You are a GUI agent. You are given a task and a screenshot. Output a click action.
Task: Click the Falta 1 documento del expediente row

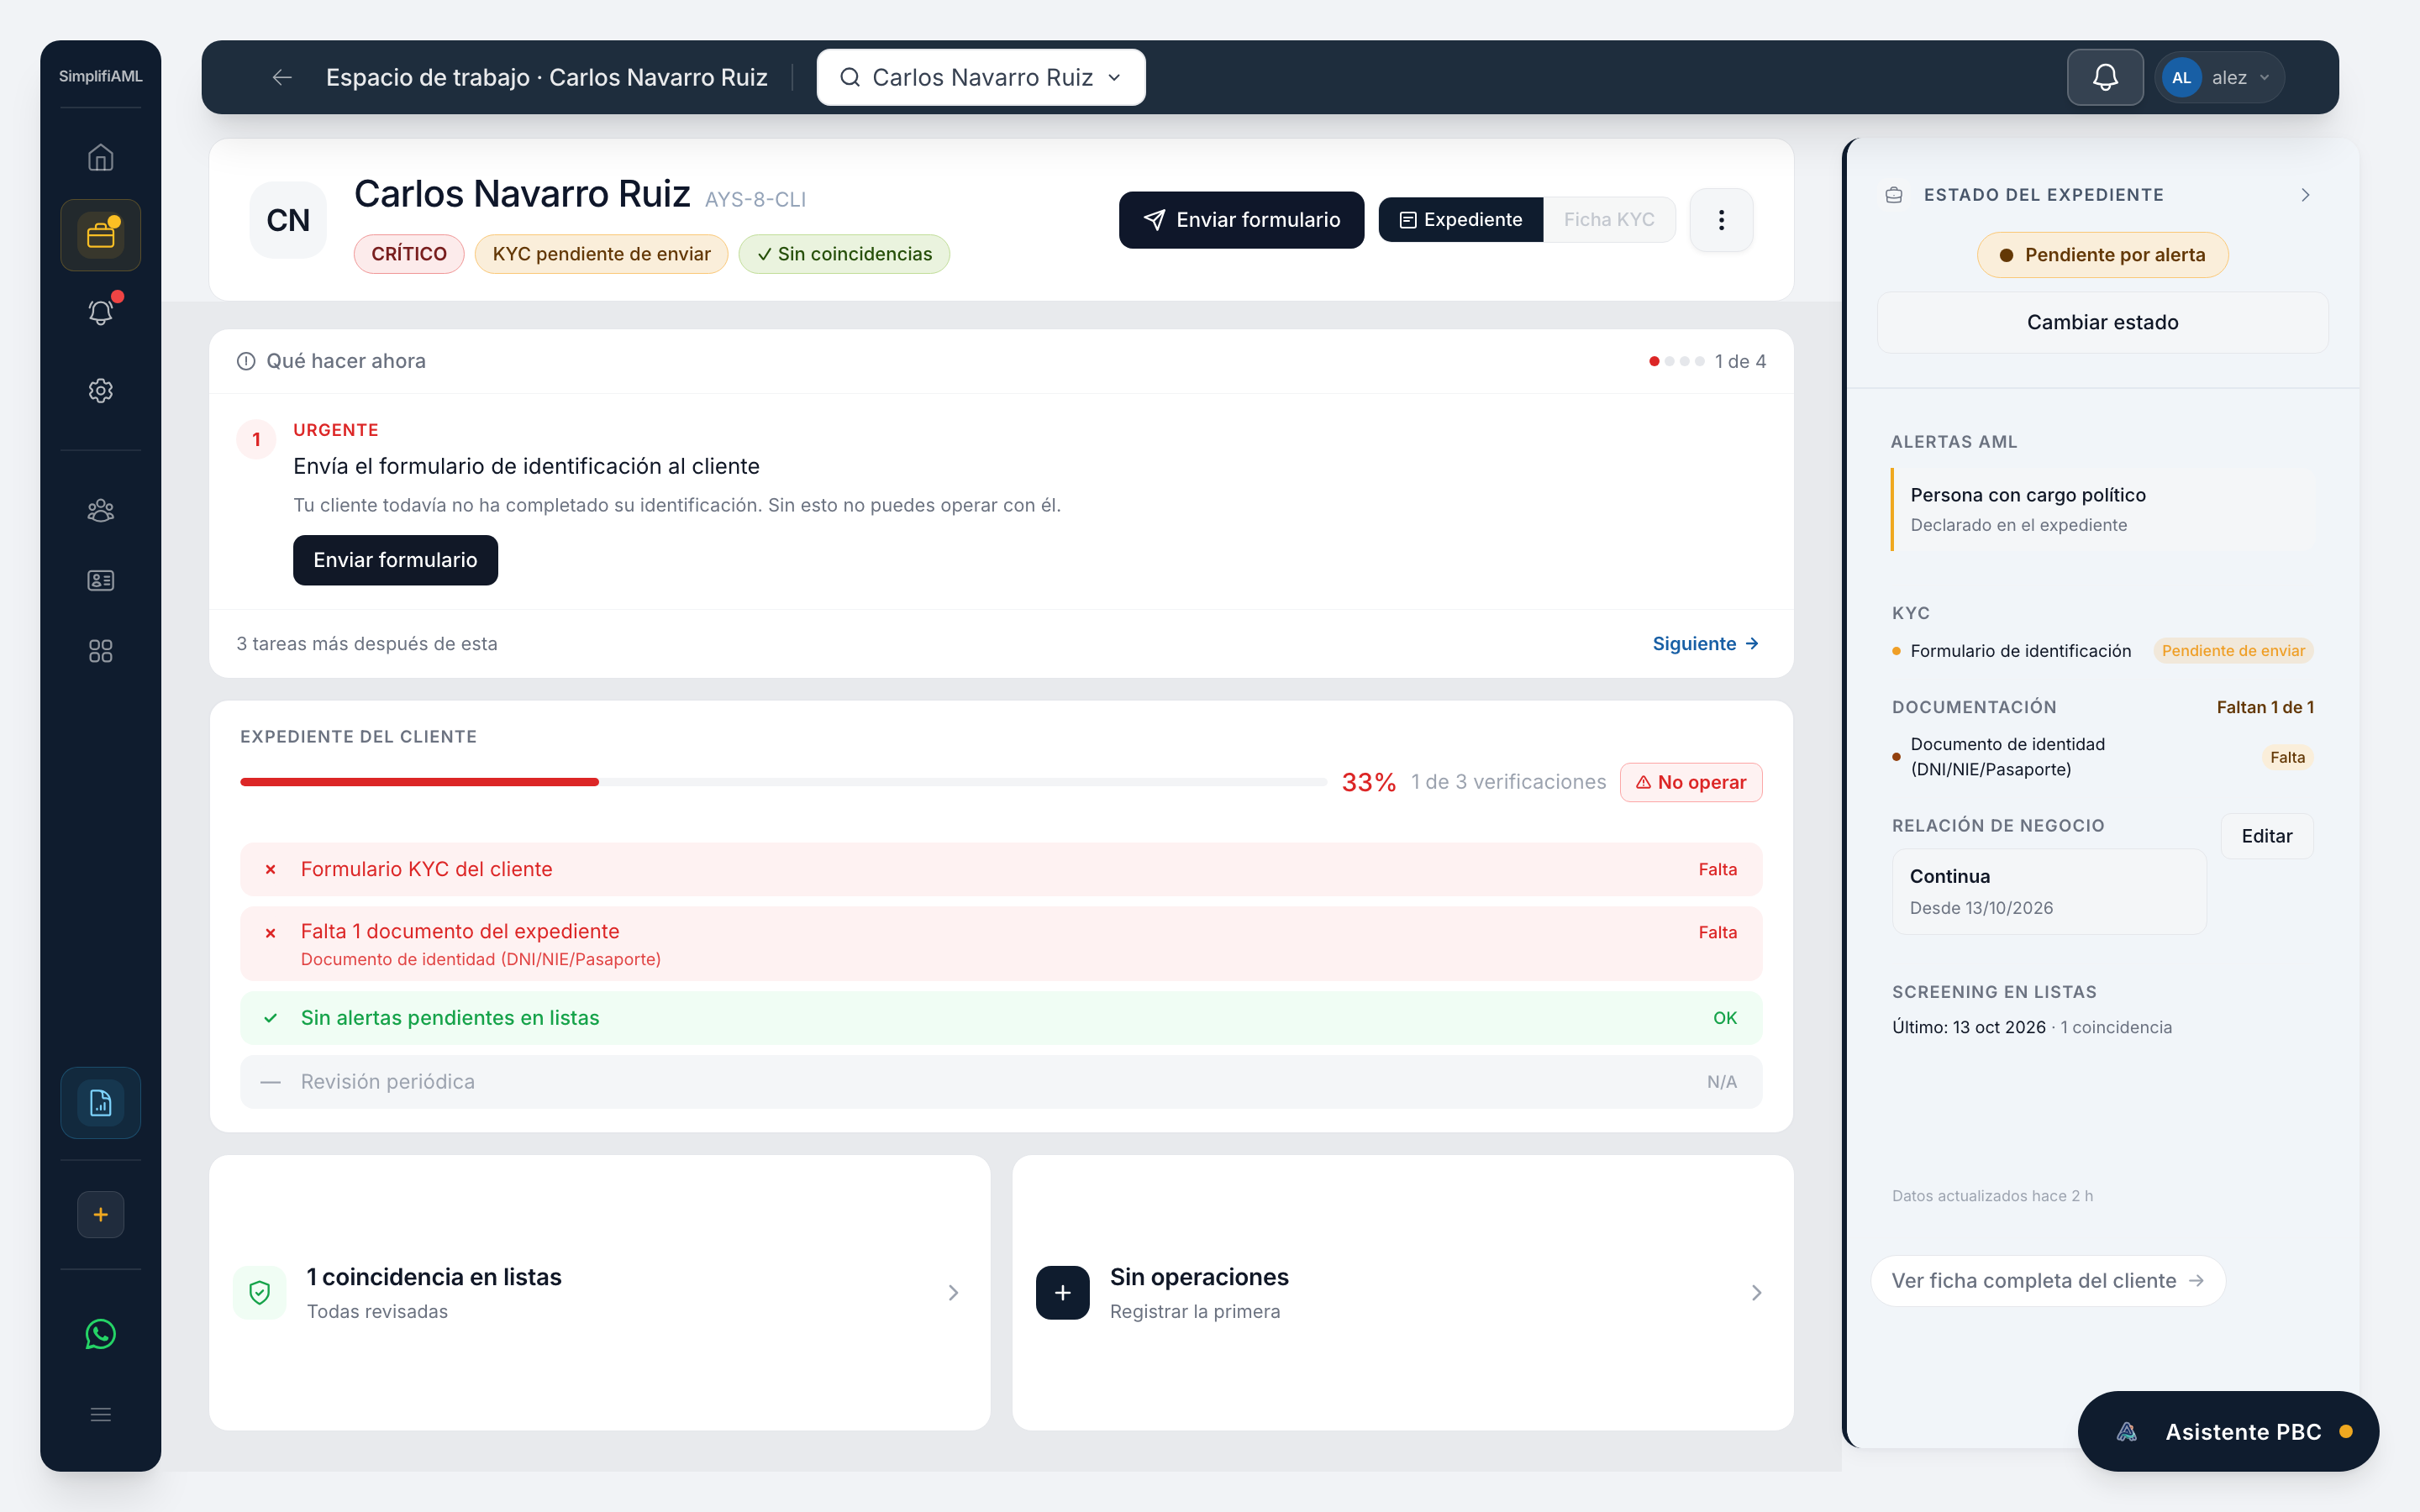tap(1001, 943)
